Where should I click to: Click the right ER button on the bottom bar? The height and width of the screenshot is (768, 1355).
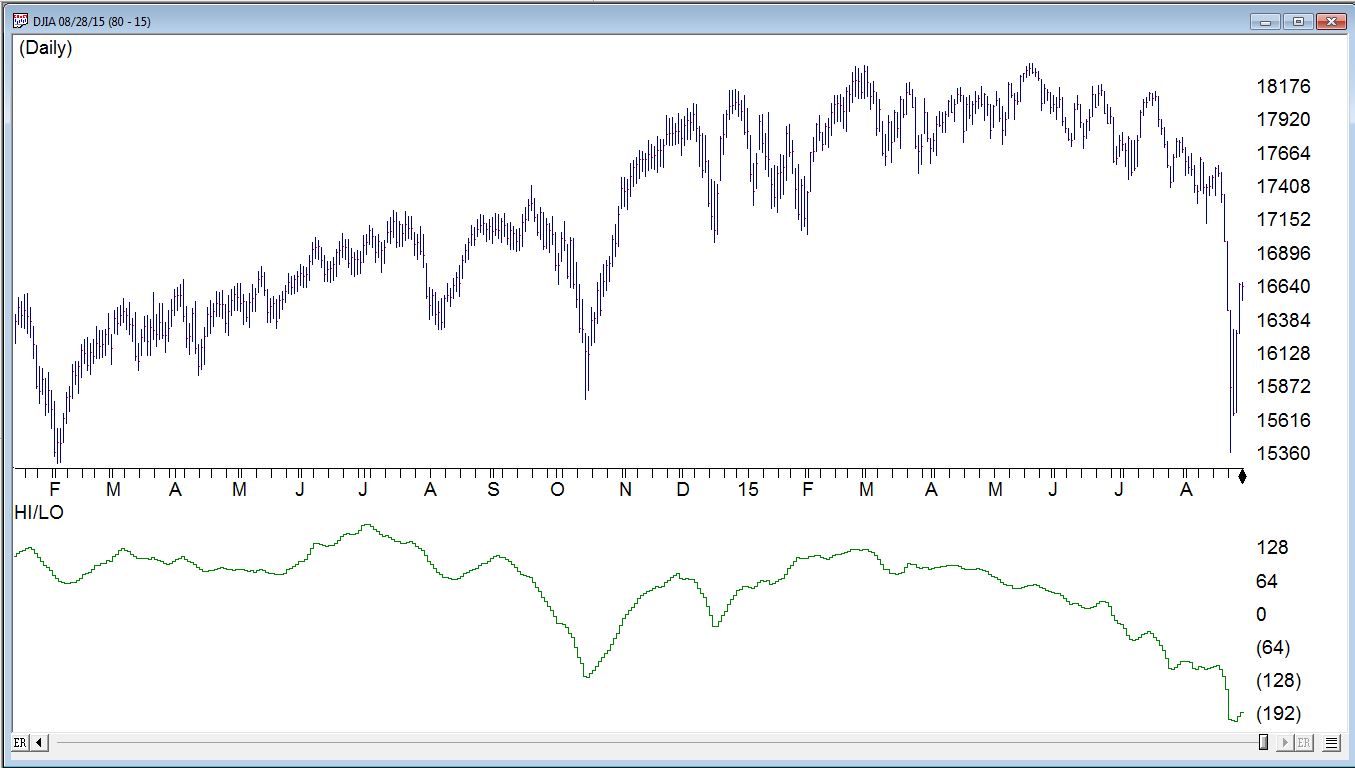point(1303,743)
